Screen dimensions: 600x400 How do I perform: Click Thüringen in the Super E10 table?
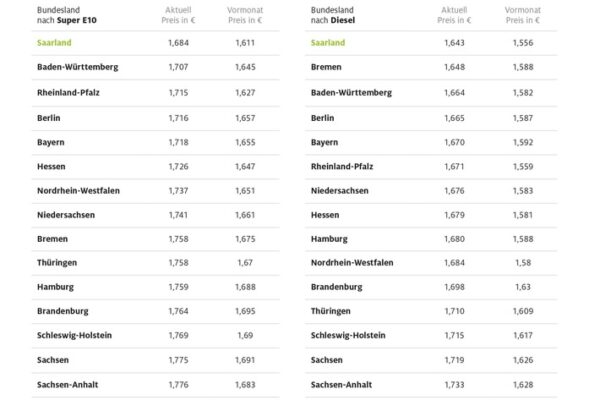coord(56,263)
